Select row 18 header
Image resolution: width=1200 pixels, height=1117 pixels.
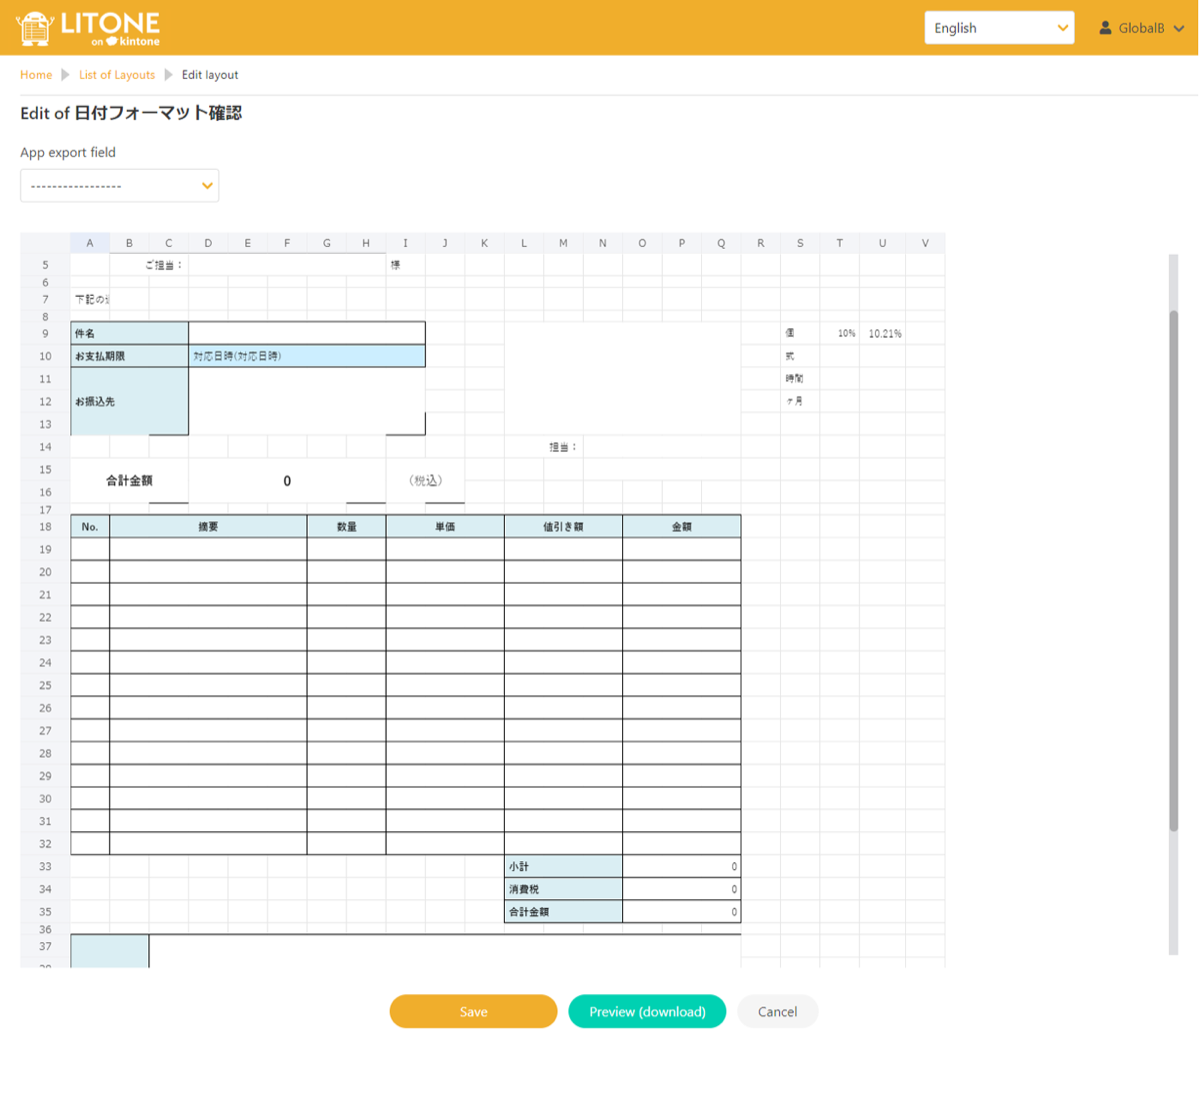click(x=45, y=527)
